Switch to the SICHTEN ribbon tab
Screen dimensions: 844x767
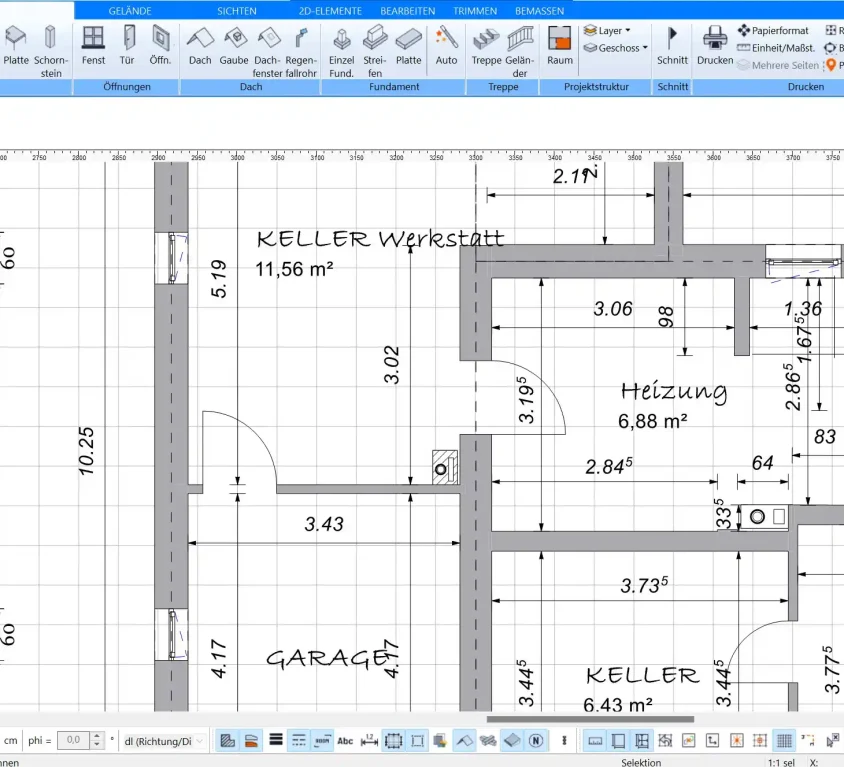click(237, 11)
